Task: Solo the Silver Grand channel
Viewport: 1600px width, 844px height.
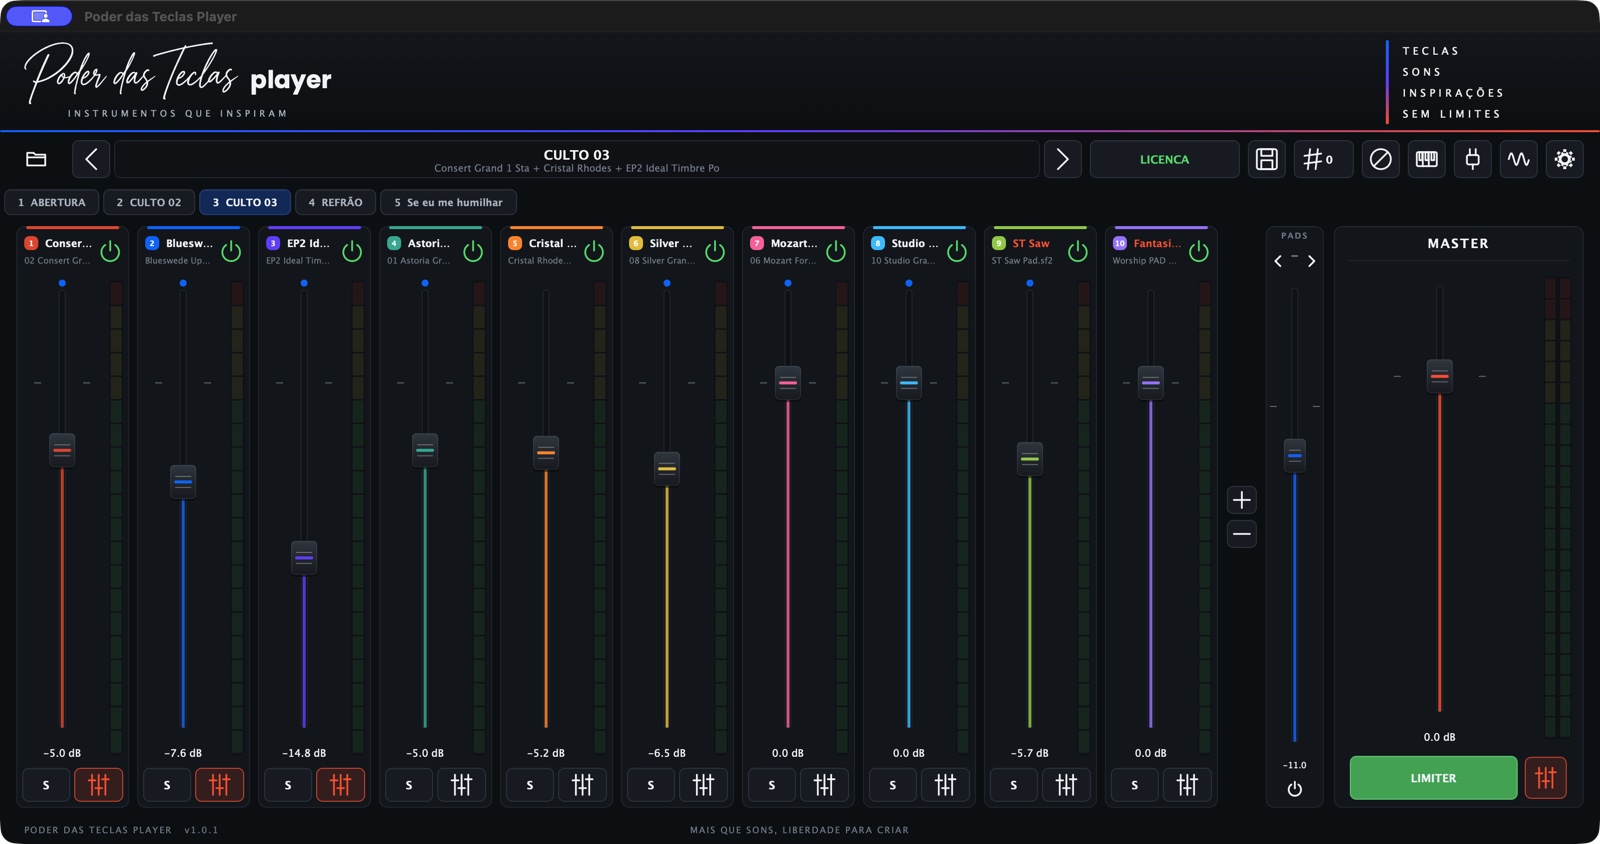Action: 650,785
